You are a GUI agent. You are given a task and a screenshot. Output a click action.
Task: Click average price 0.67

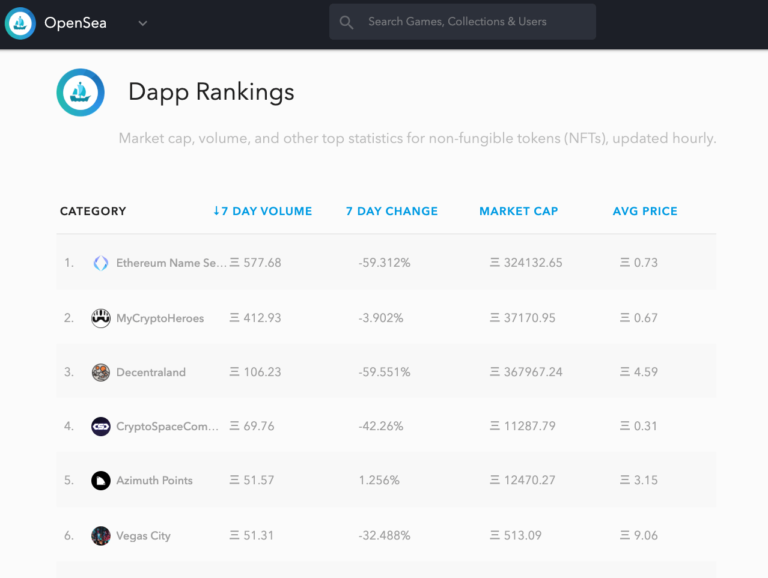(x=639, y=318)
